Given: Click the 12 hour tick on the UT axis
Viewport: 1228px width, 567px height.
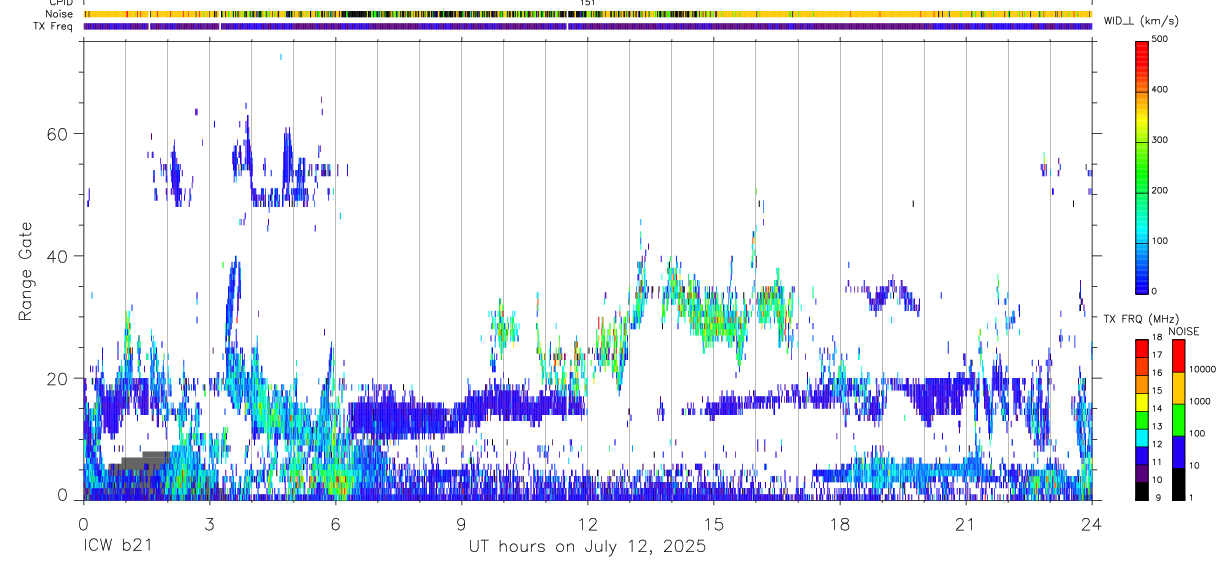Looking at the screenshot, I should [588, 522].
